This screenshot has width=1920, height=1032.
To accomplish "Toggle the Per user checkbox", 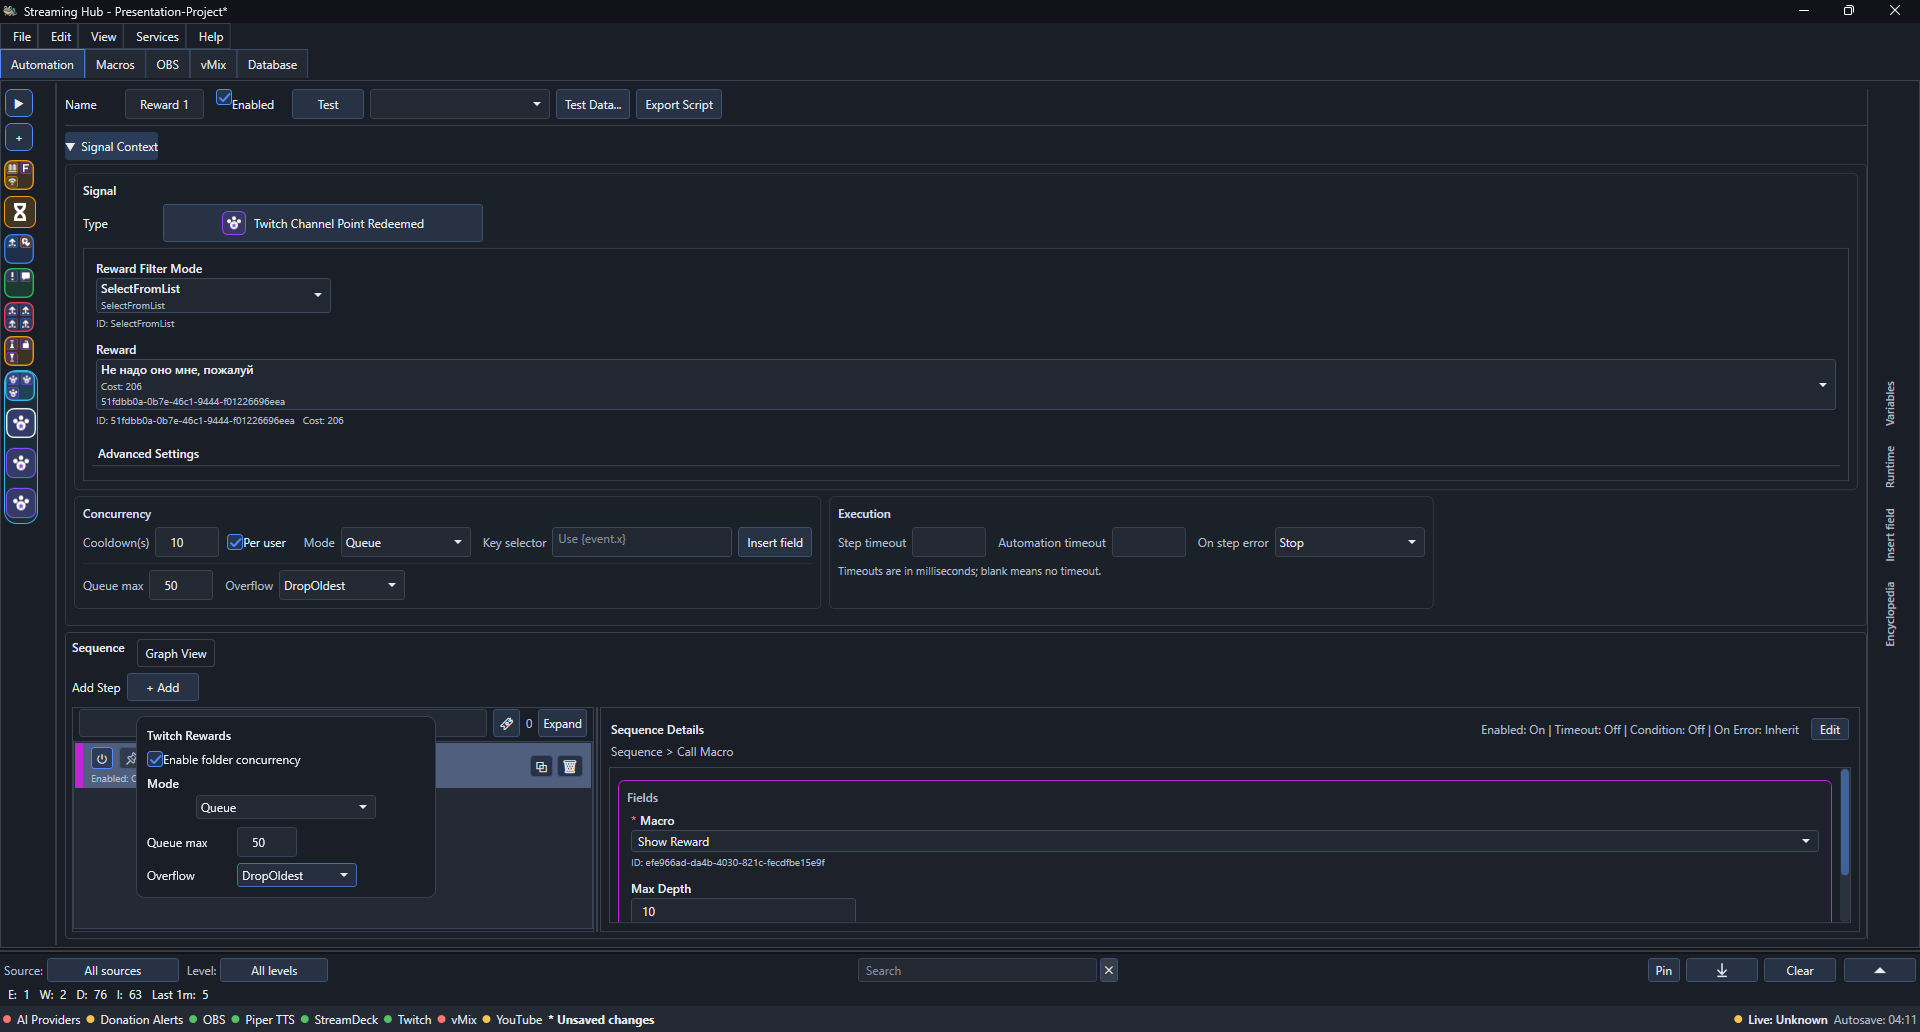I will click(235, 542).
